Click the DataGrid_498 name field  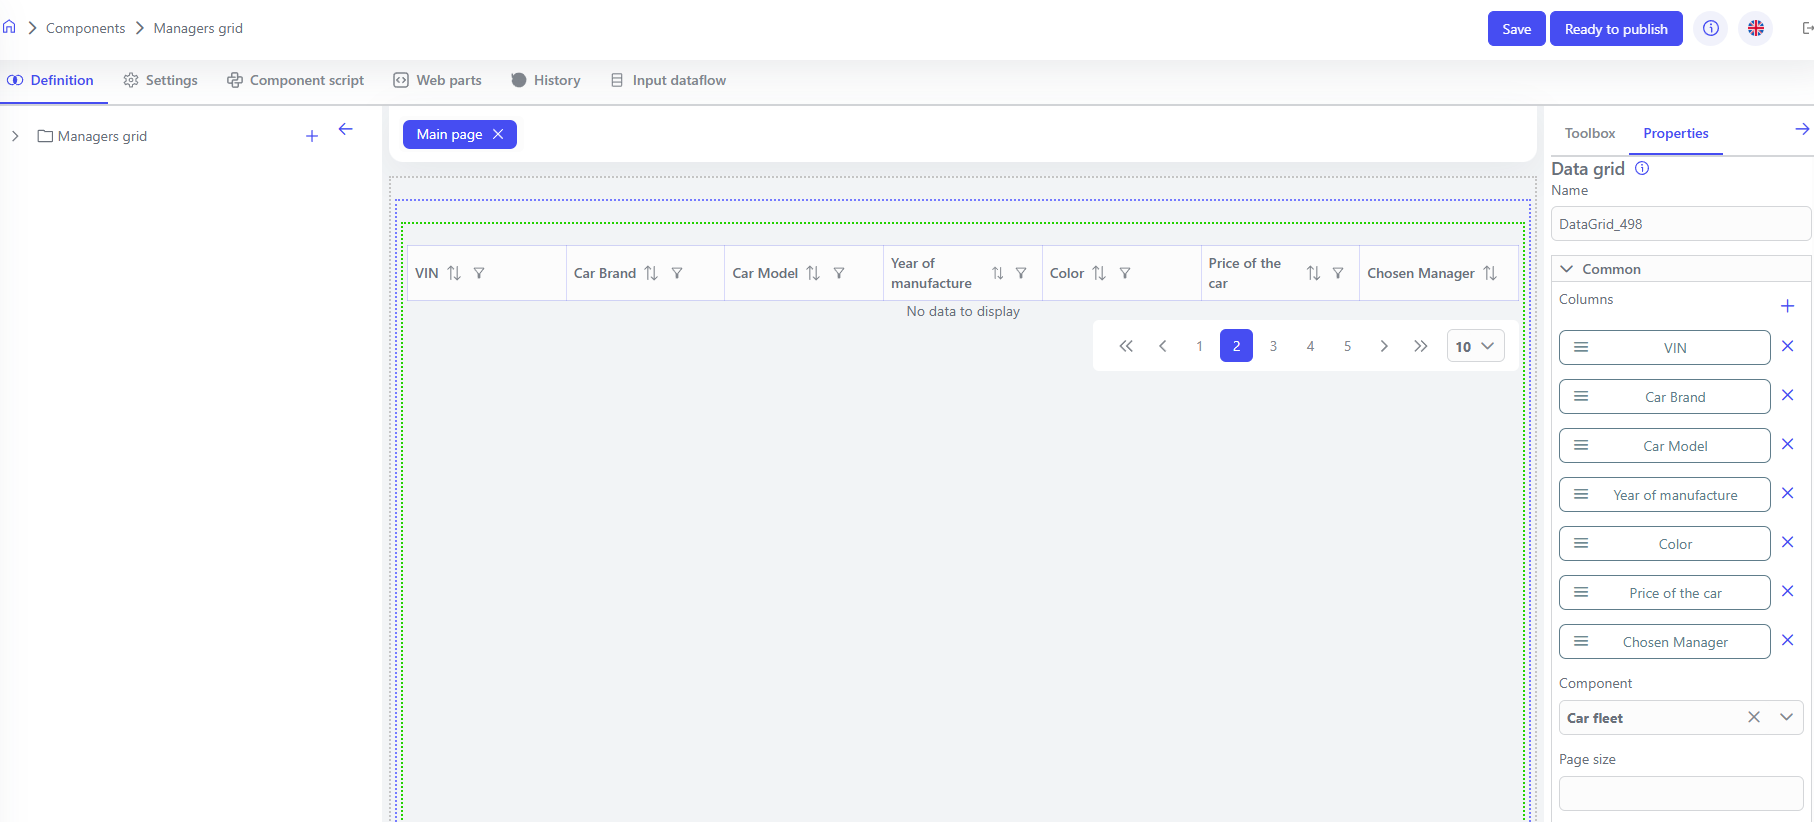[x=1680, y=224]
